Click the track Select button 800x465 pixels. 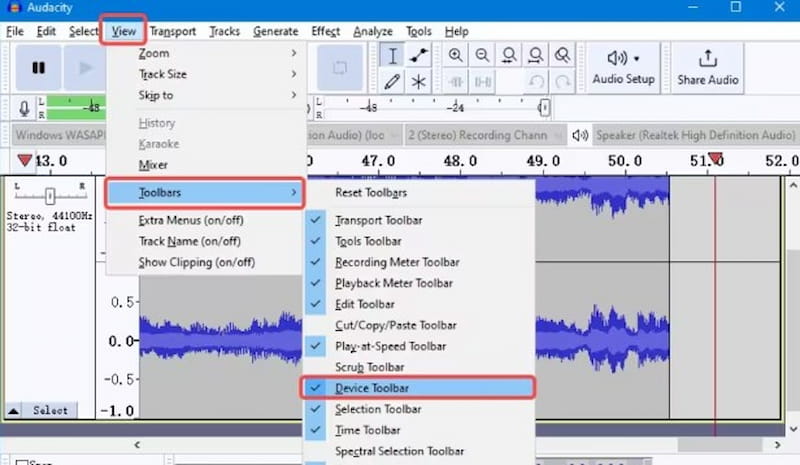click(x=50, y=410)
